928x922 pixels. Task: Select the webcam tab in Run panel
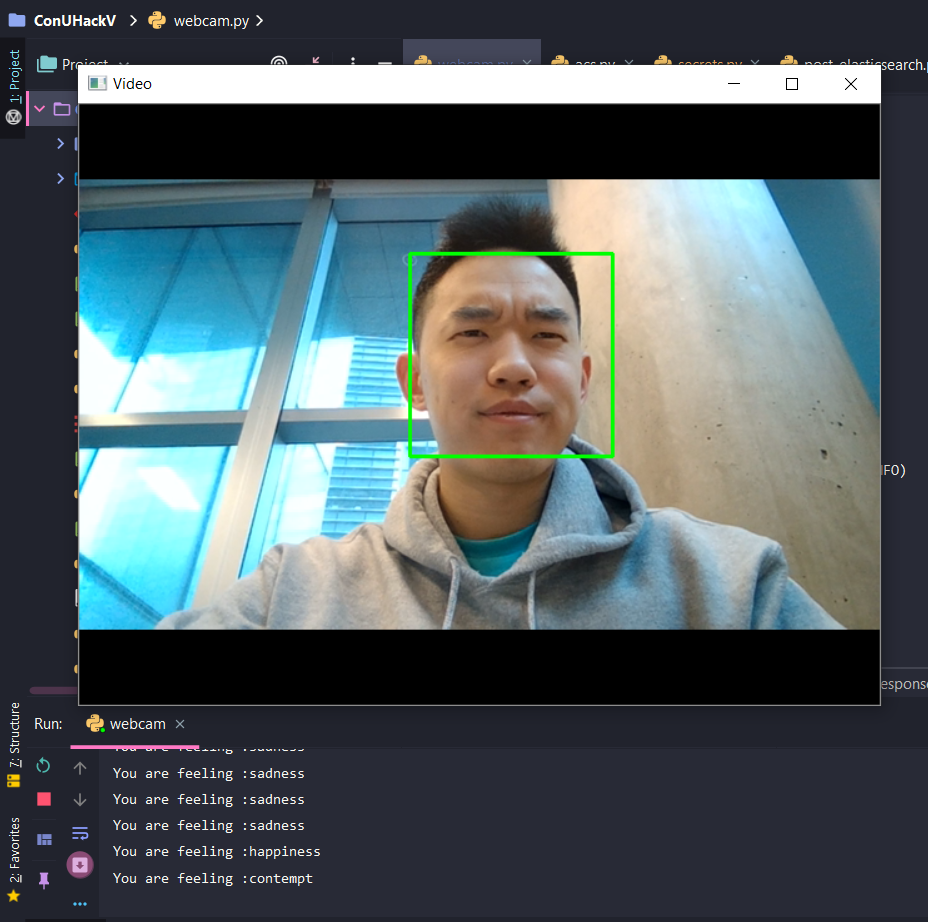127,724
